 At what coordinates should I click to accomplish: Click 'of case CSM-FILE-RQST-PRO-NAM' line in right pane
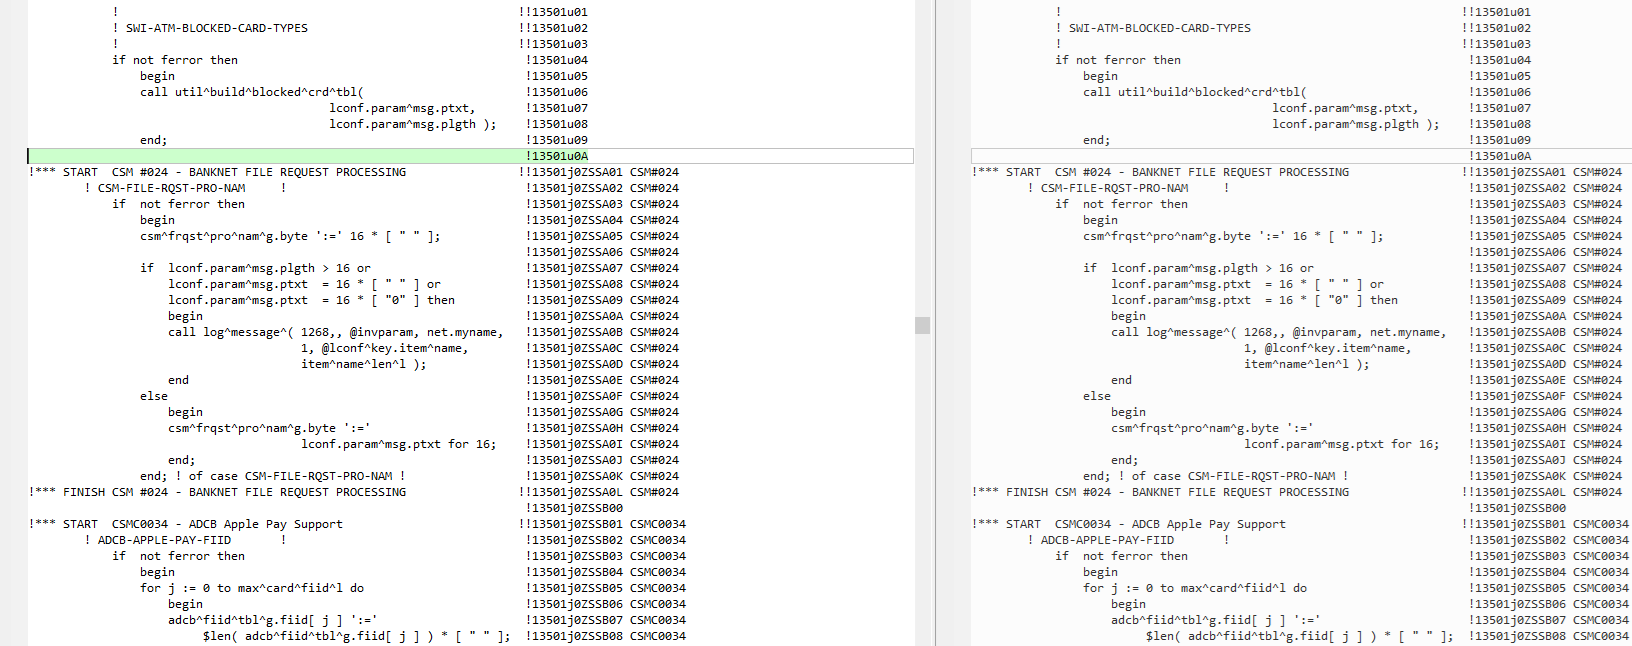point(1216,476)
